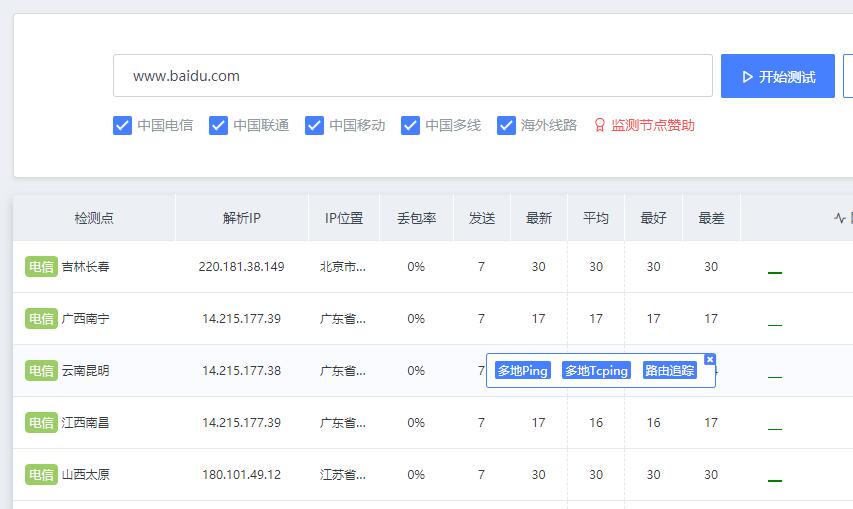Sort by the 检测点 column header
This screenshot has height=509, width=853.
(x=94, y=218)
